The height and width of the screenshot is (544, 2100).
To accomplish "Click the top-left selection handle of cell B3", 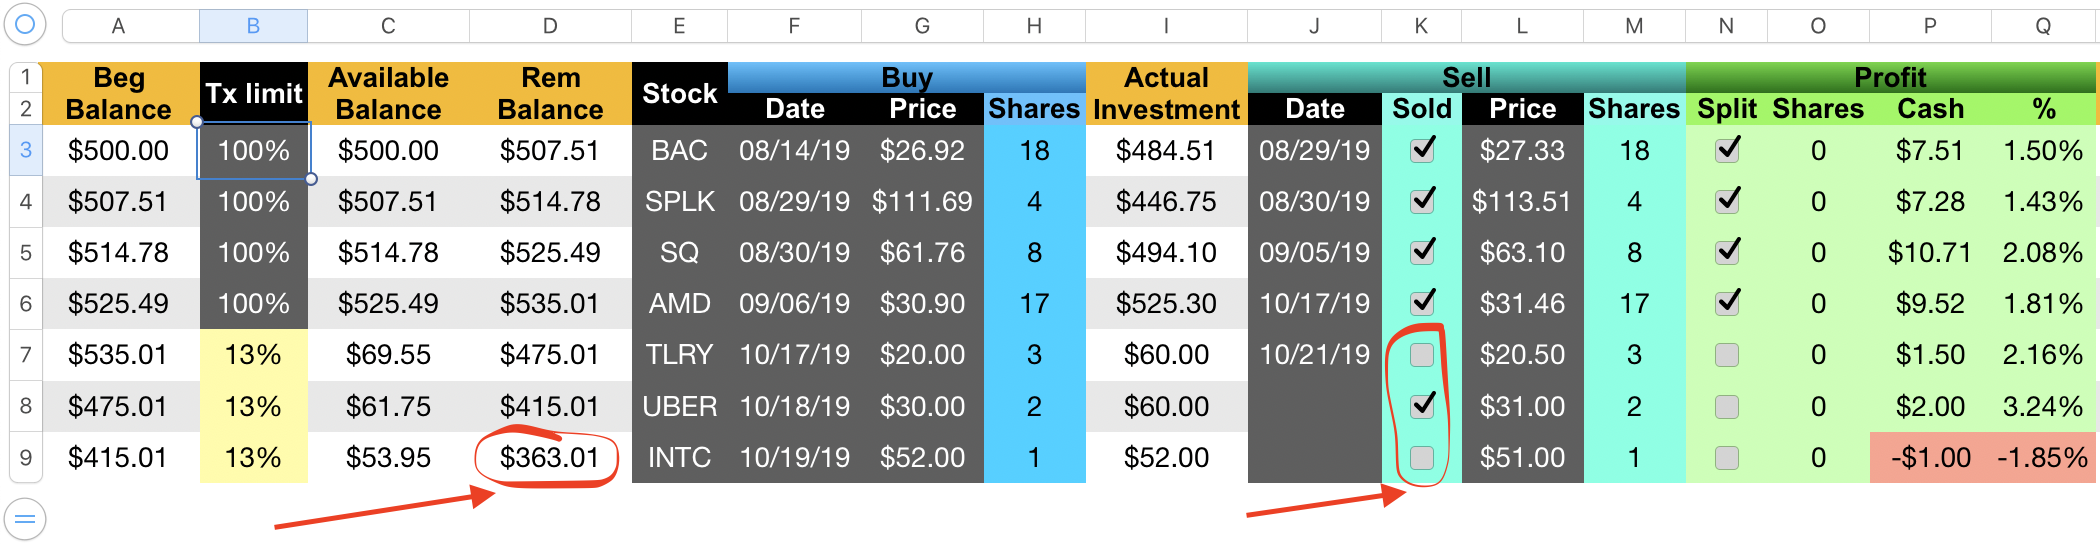I will click(x=197, y=122).
